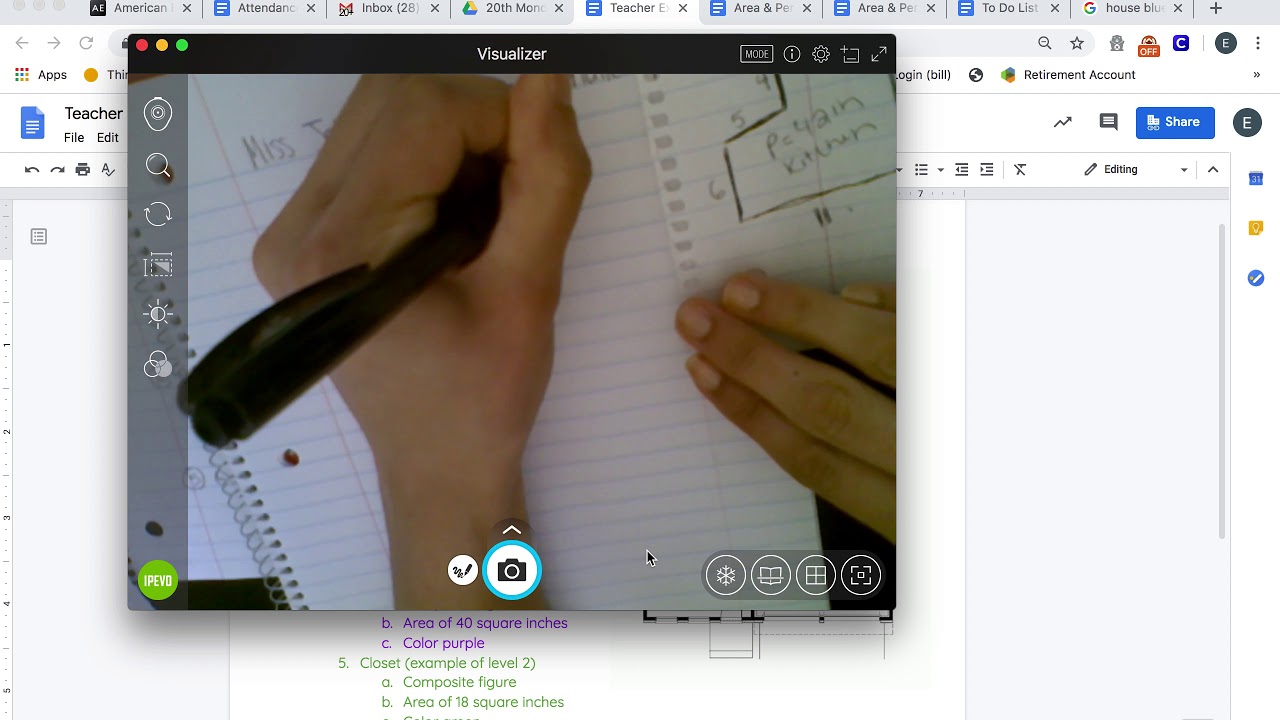Click the zoom-out magnifier icon in the address bar
The image size is (1280, 720).
click(1045, 43)
